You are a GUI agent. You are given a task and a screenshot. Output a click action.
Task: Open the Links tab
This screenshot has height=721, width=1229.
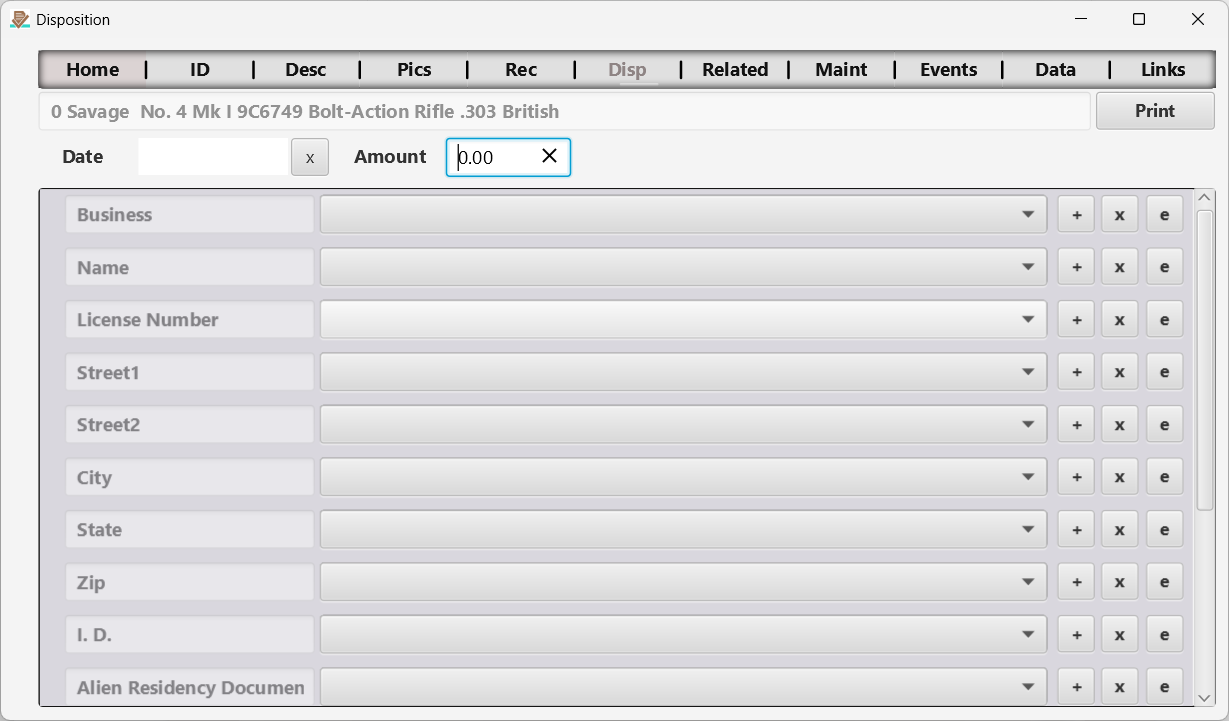click(x=1163, y=69)
